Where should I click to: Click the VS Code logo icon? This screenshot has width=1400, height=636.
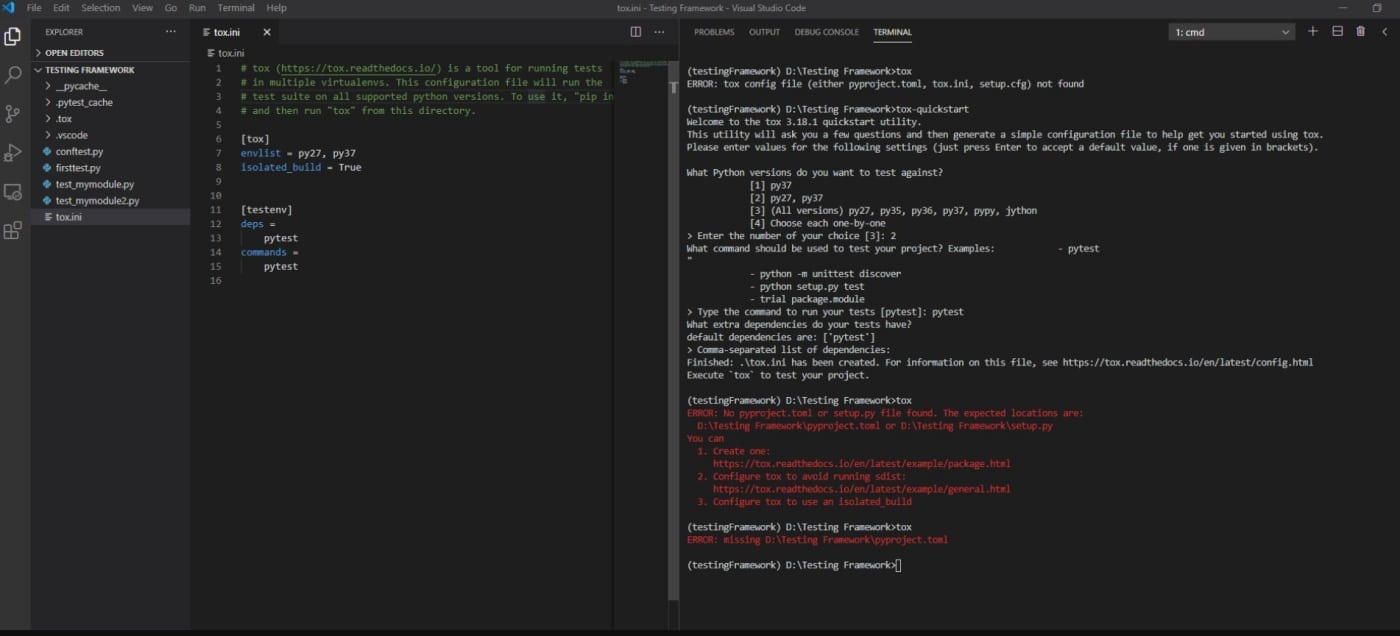coord(9,7)
